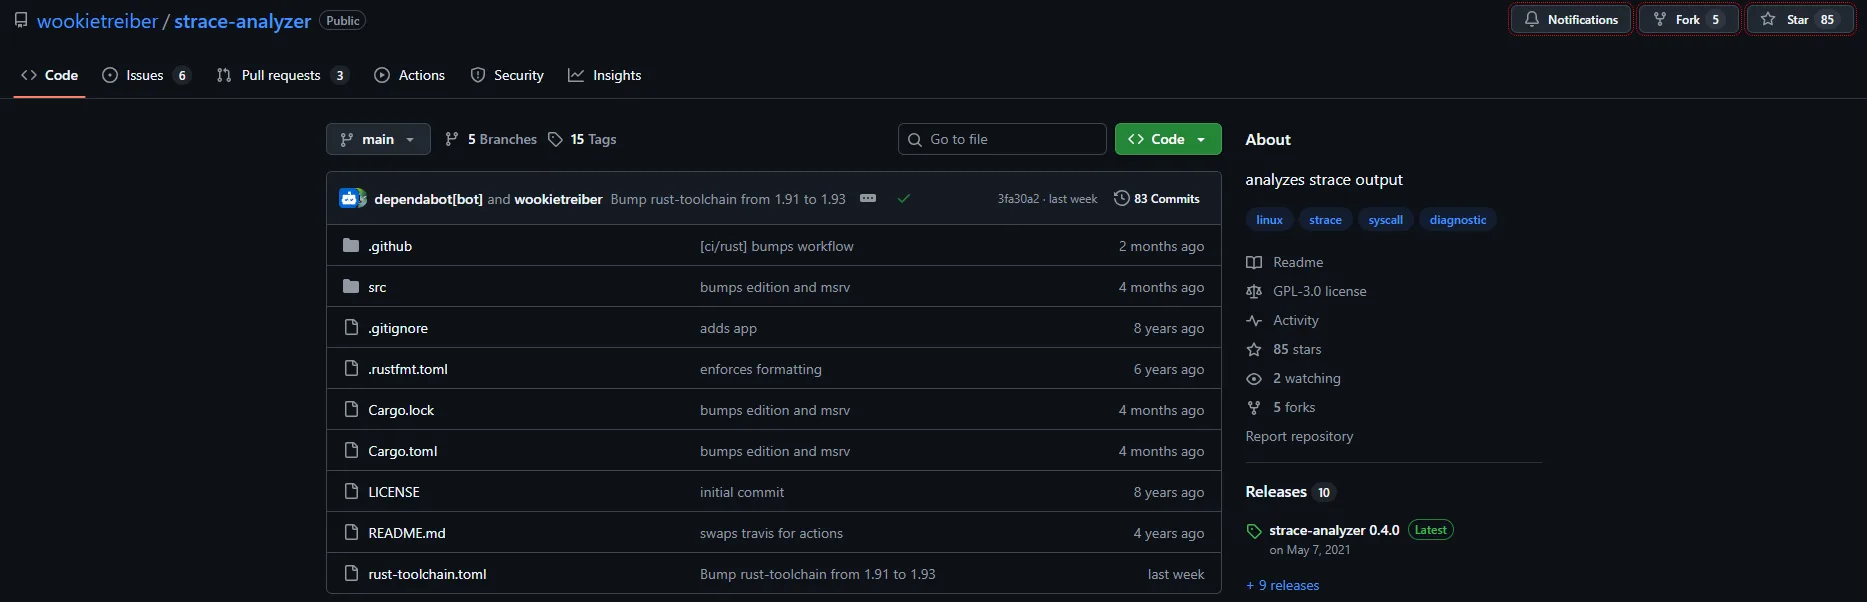
Task: Open the main branch dropdown
Action: [x=378, y=139]
